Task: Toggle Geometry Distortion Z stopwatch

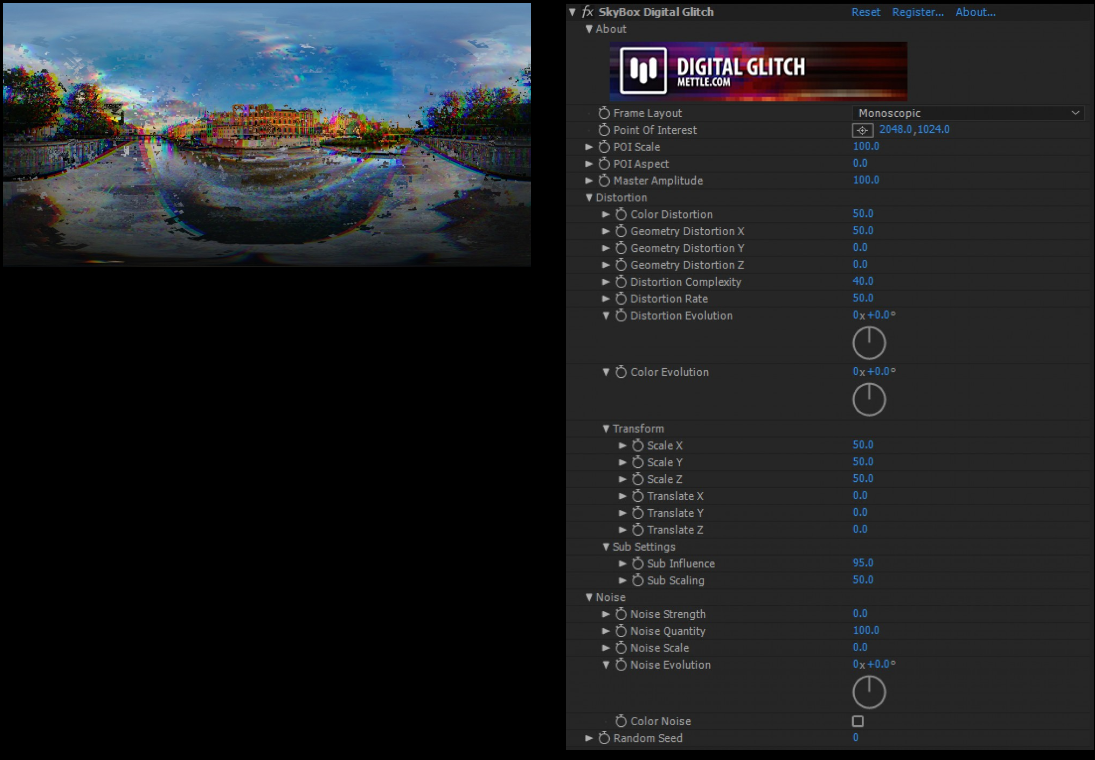Action: pos(621,265)
